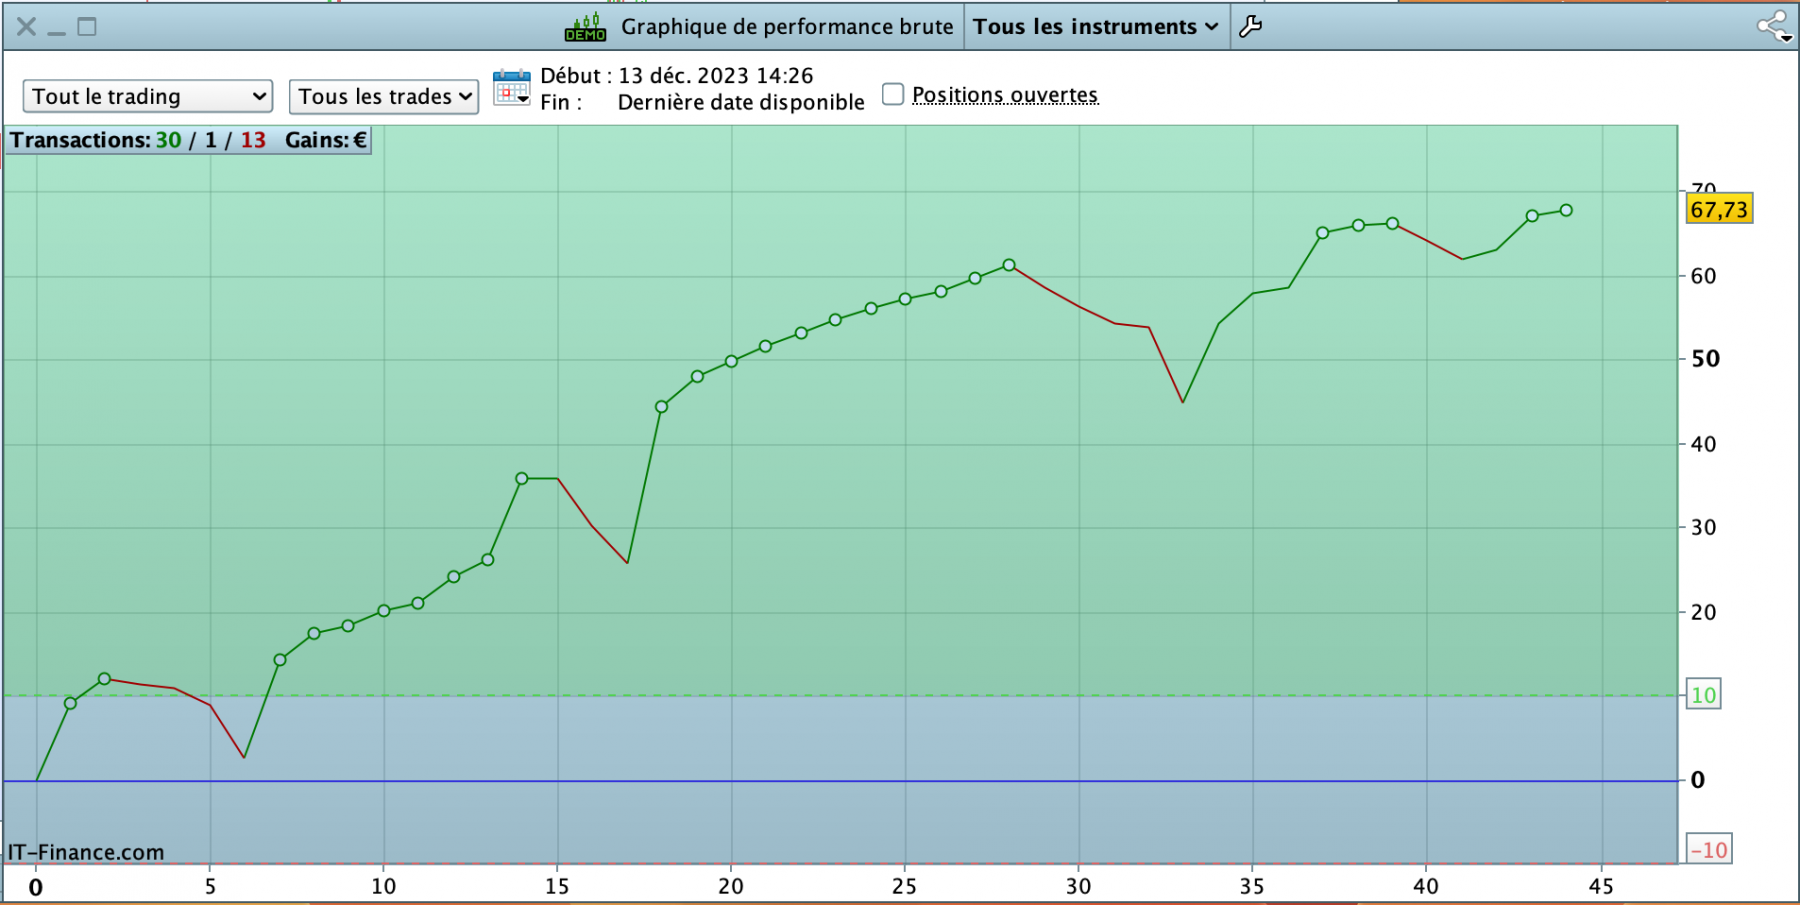Enable the Positions ouvertes checkbox

click(893, 94)
